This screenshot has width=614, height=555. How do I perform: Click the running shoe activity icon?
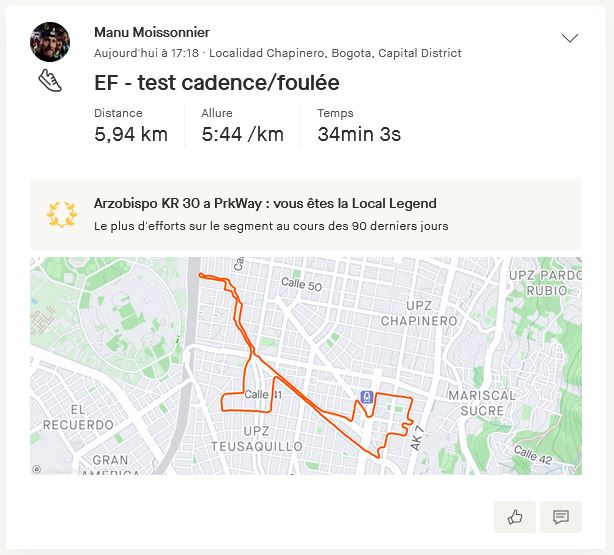click(x=50, y=82)
